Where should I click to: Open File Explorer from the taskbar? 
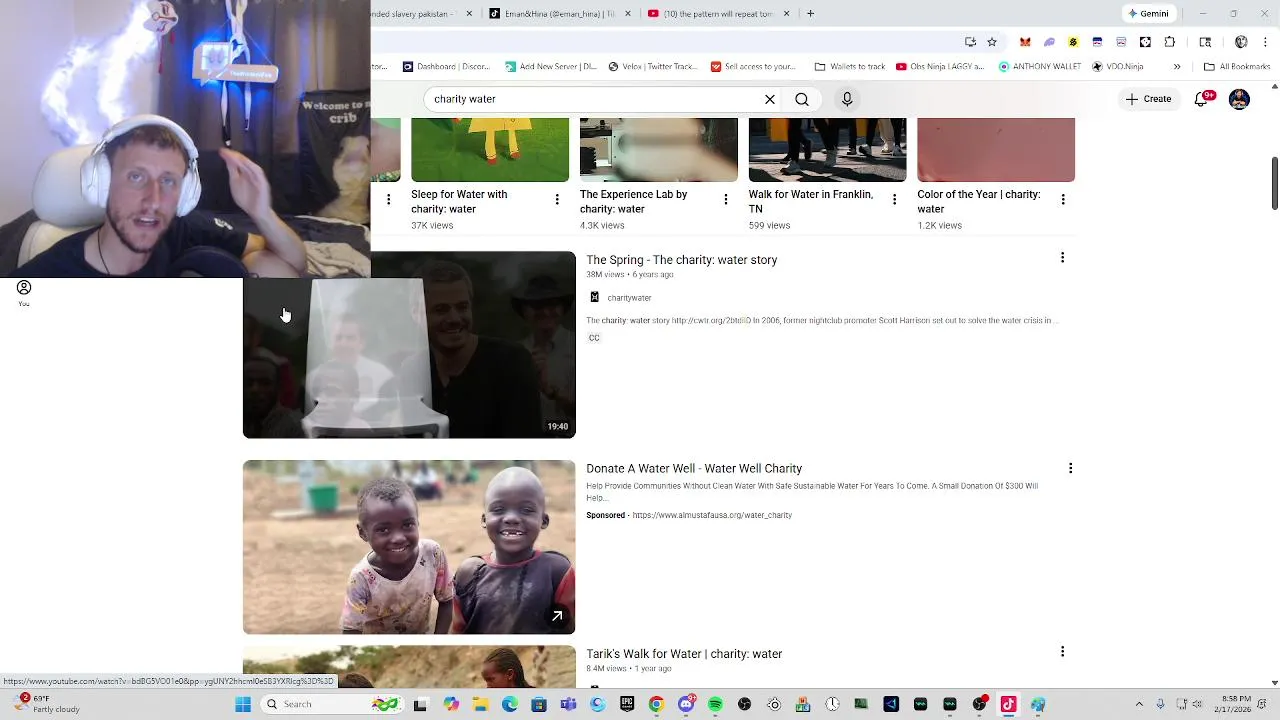point(480,704)
